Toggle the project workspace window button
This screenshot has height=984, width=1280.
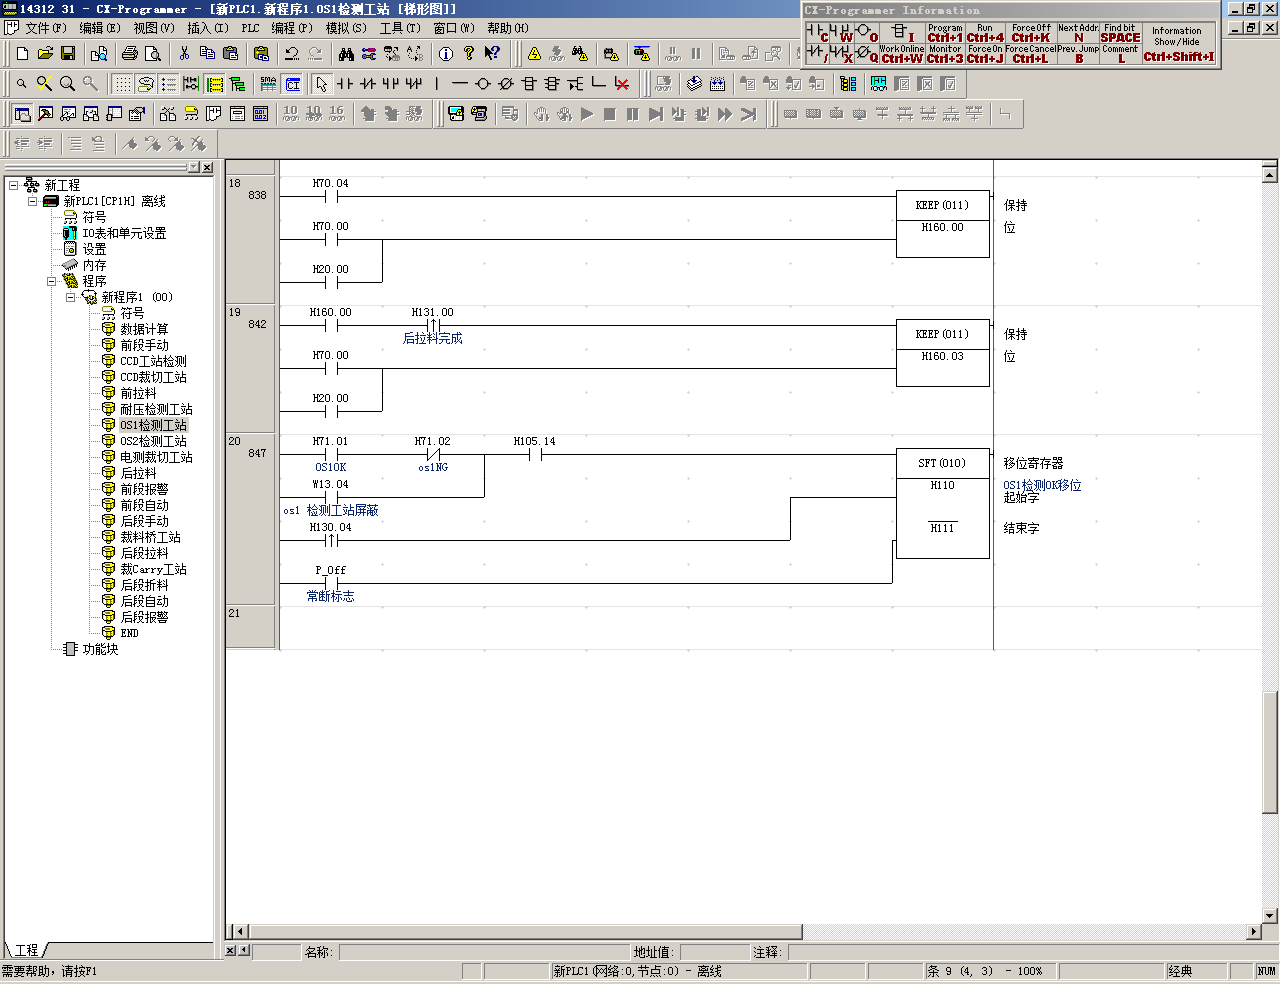22,114
